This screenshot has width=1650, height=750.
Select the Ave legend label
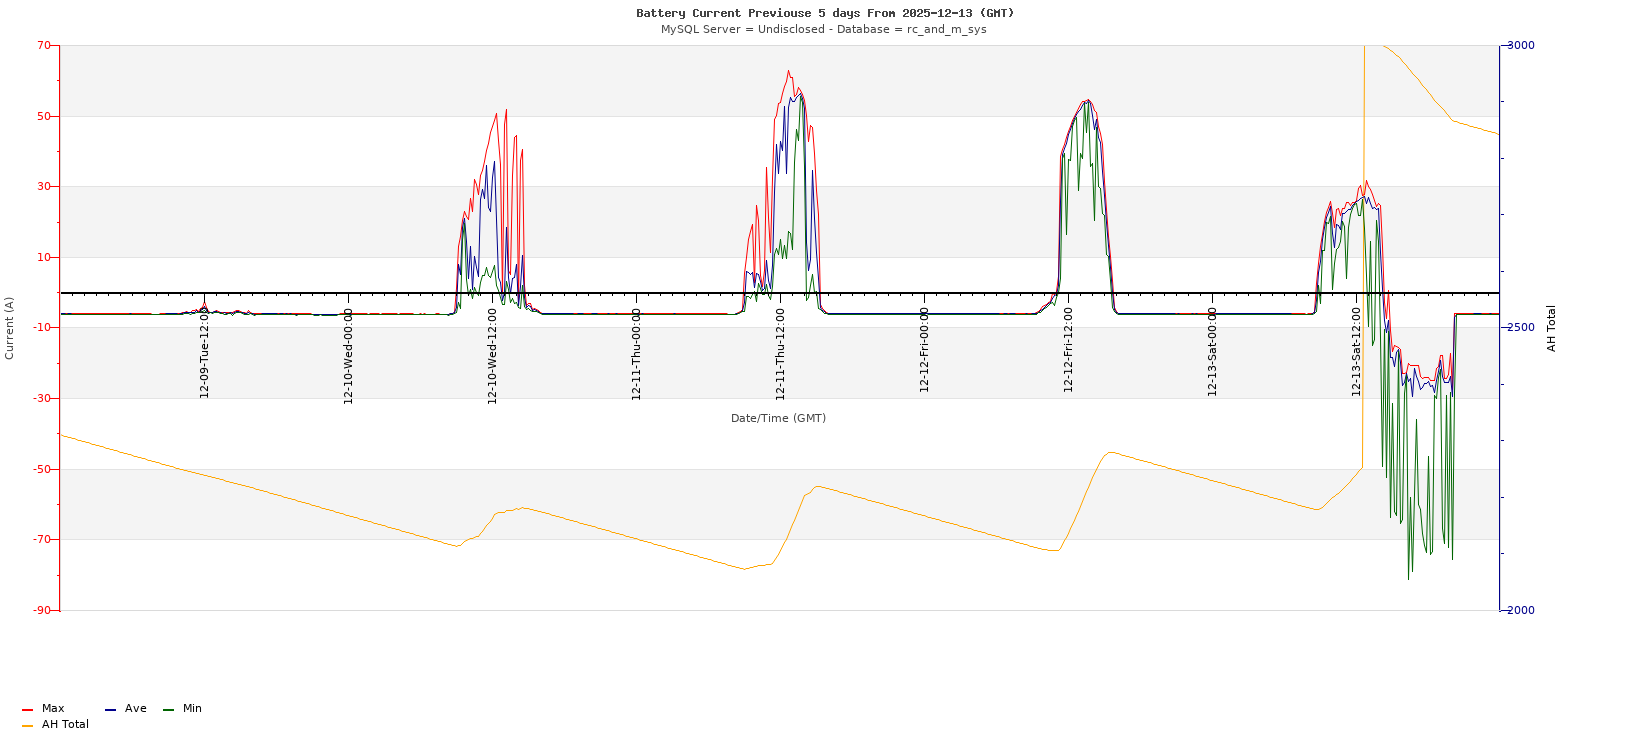[136, 709]
